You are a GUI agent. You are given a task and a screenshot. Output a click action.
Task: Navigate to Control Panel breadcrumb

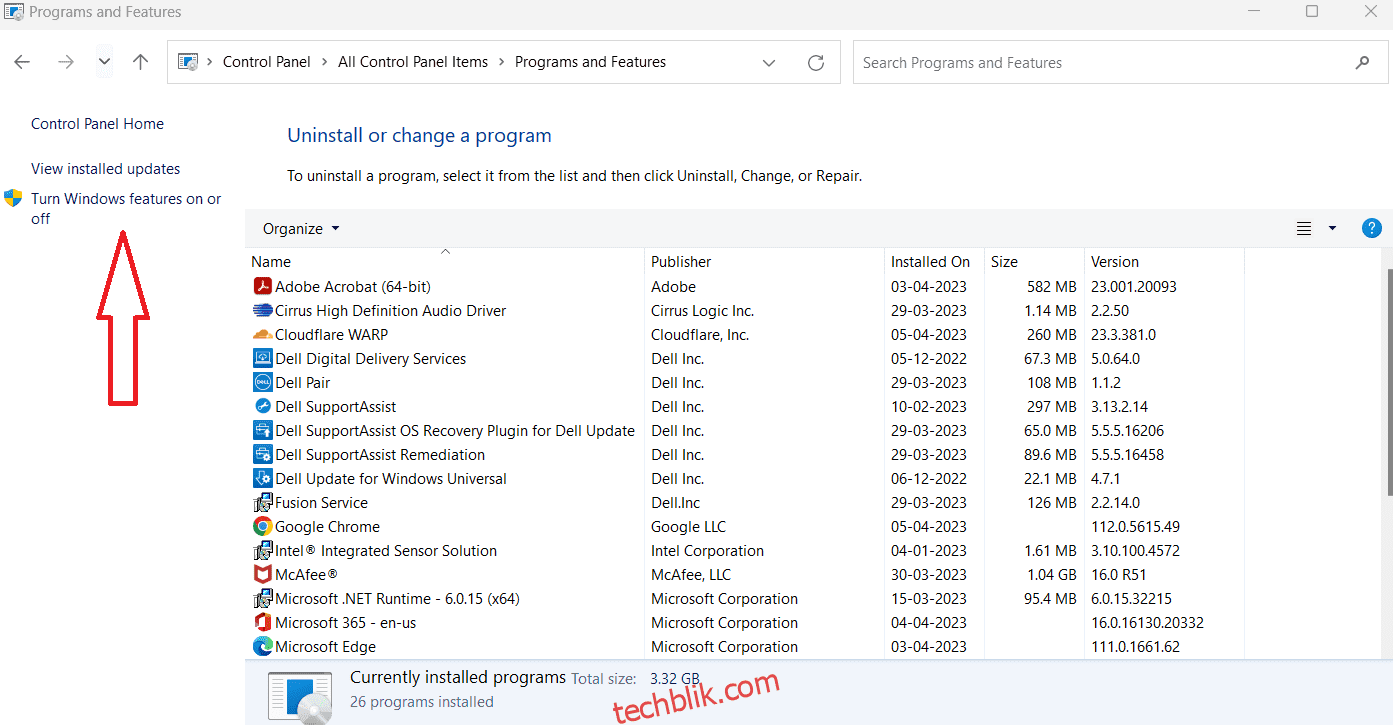point(266,62)
